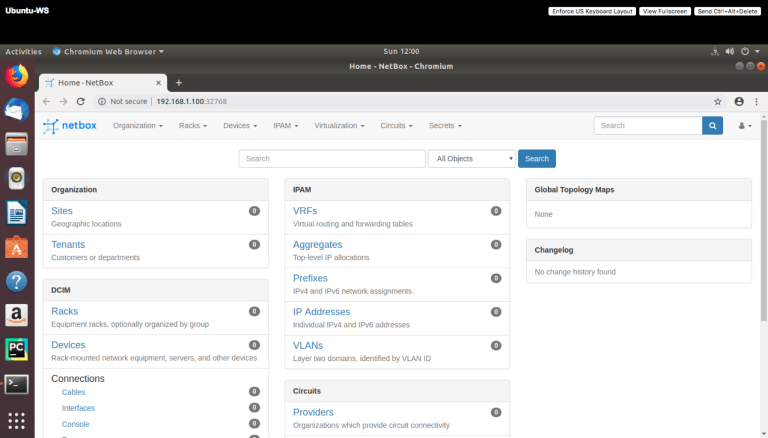Image resolution: width=768 pixels, height=438 pixels.
Task: Open Ubuntu Software store icon
Action: [x=17, y=247]
